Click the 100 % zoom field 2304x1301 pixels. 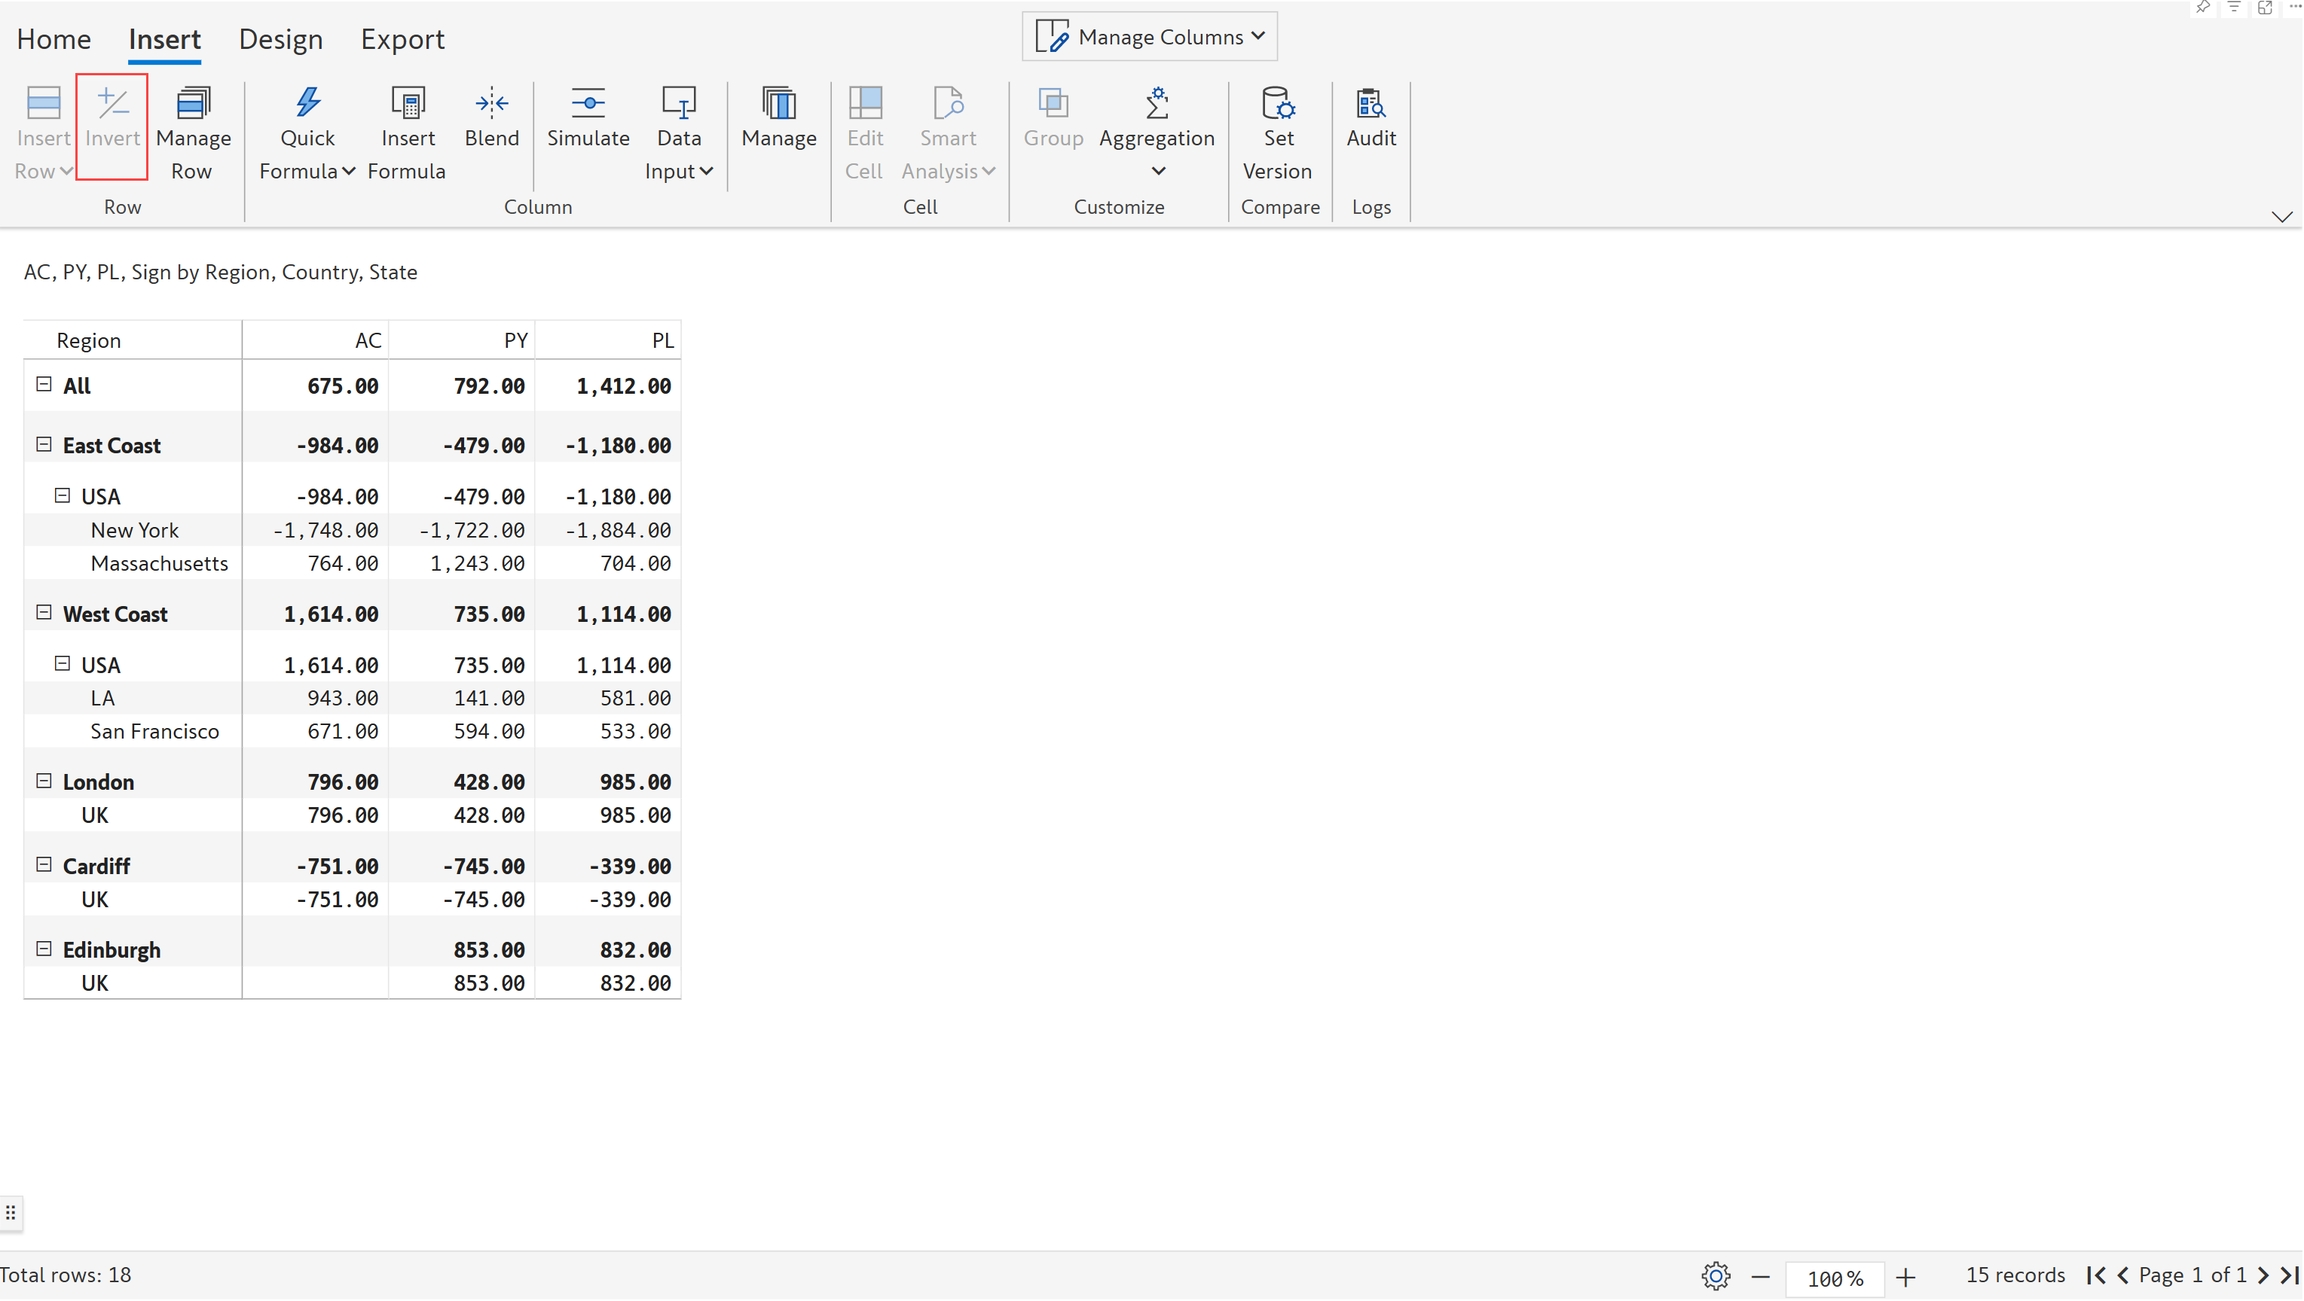coord(1834,1278)
